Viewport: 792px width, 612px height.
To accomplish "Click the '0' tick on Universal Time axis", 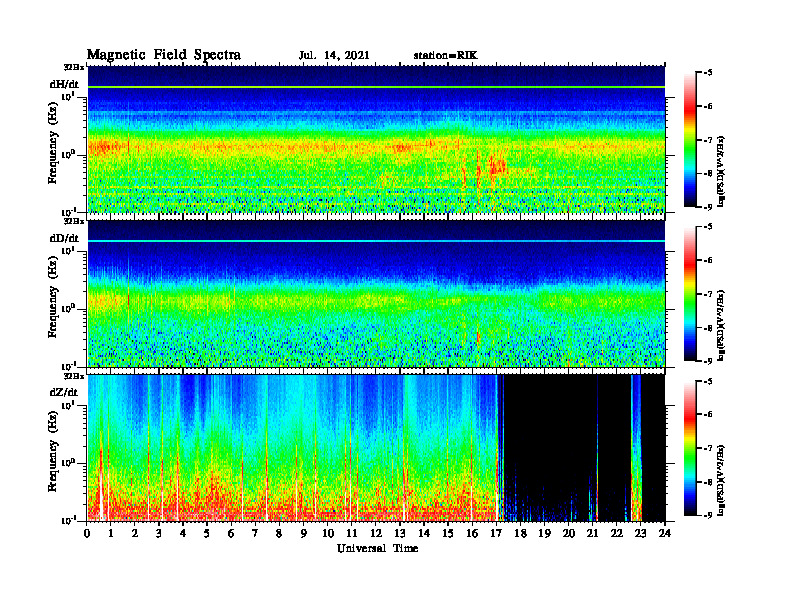I will point(87,534).
